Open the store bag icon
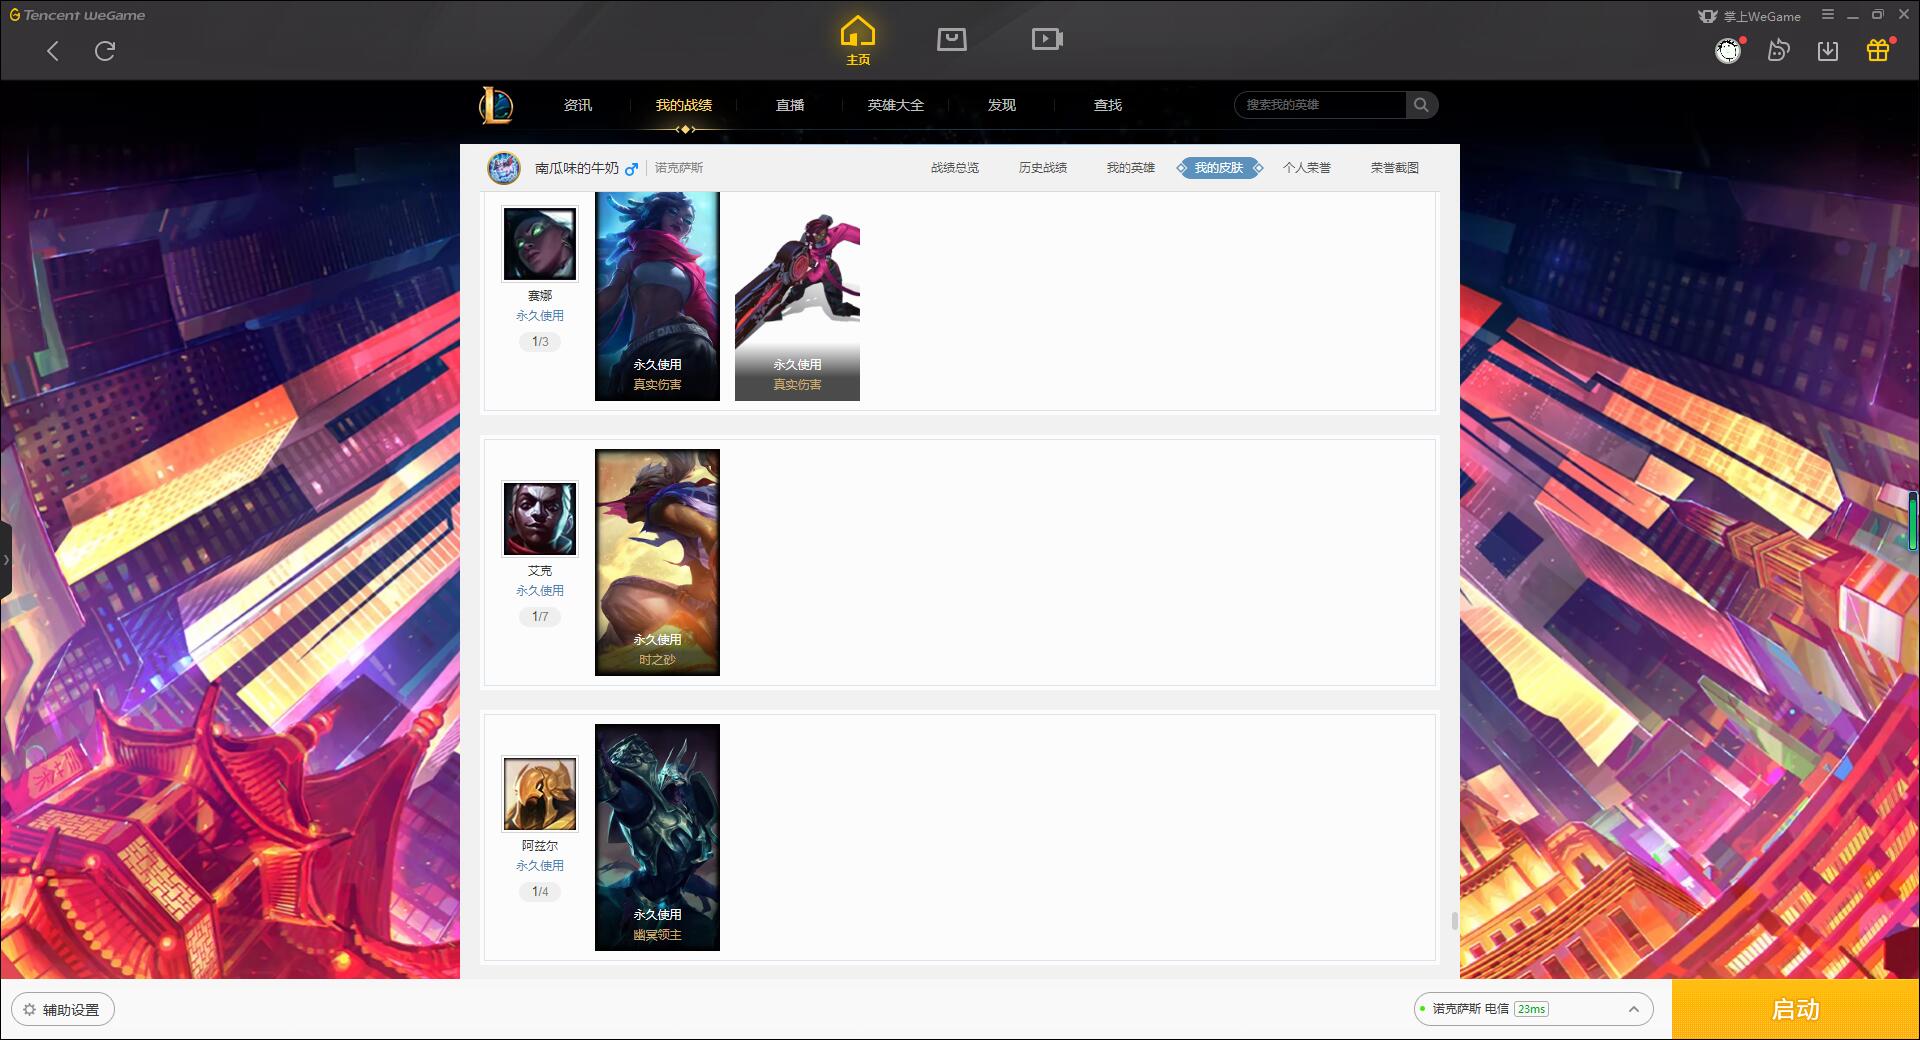This screenshot has width=1920, height=1040. pos(952,39)
